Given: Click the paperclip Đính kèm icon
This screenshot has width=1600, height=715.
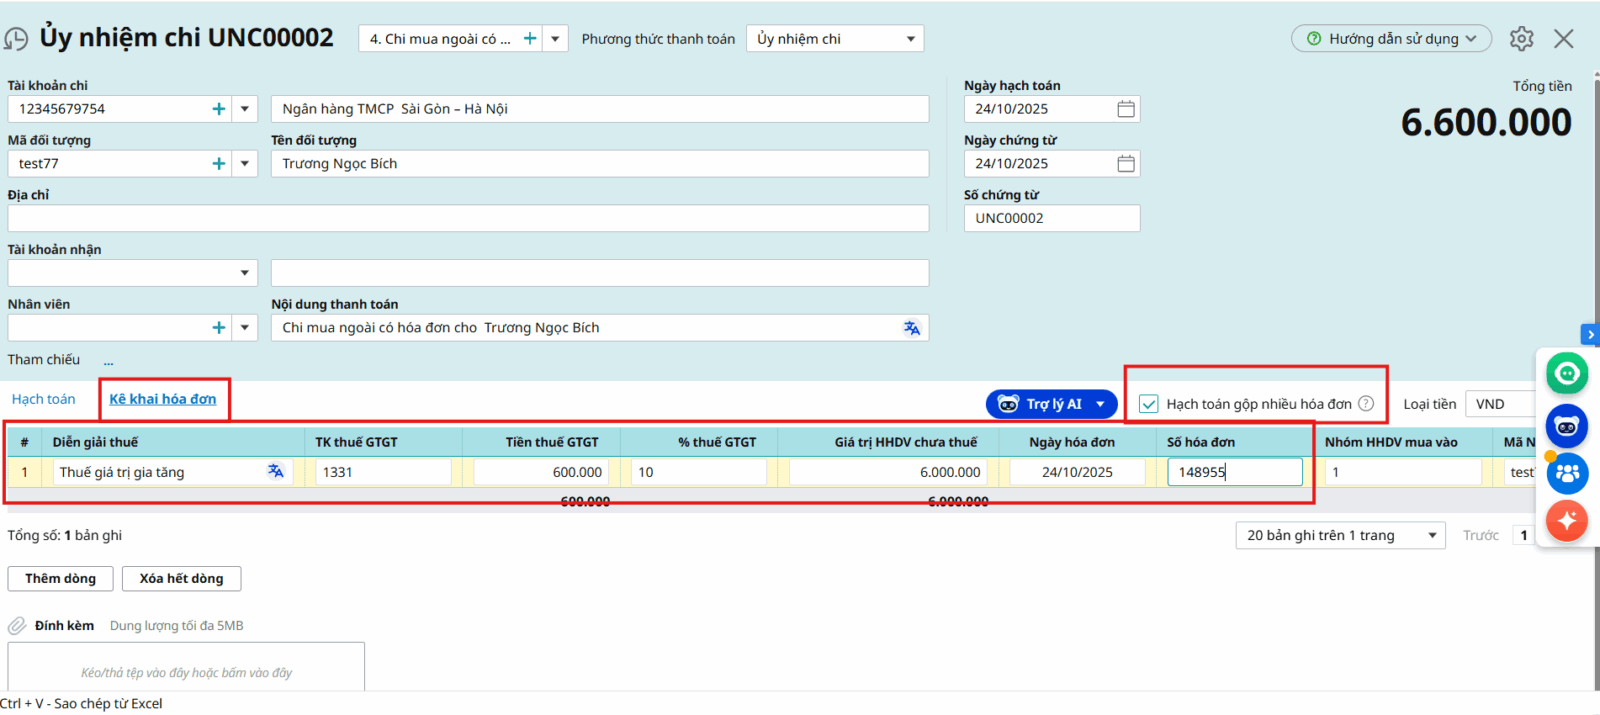Looking at the screenshot, I should pyautogui.click(x=17, y=626).
